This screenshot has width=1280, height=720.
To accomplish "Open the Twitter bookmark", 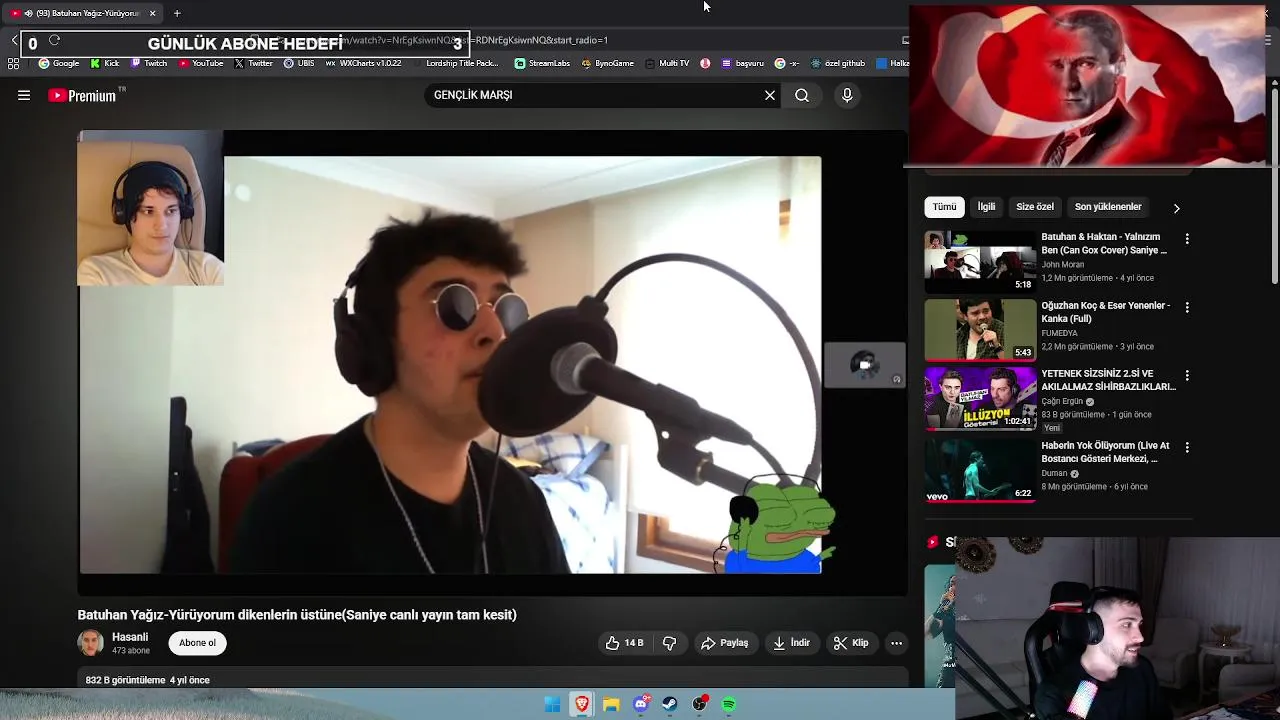I will [x=254, y=63].
